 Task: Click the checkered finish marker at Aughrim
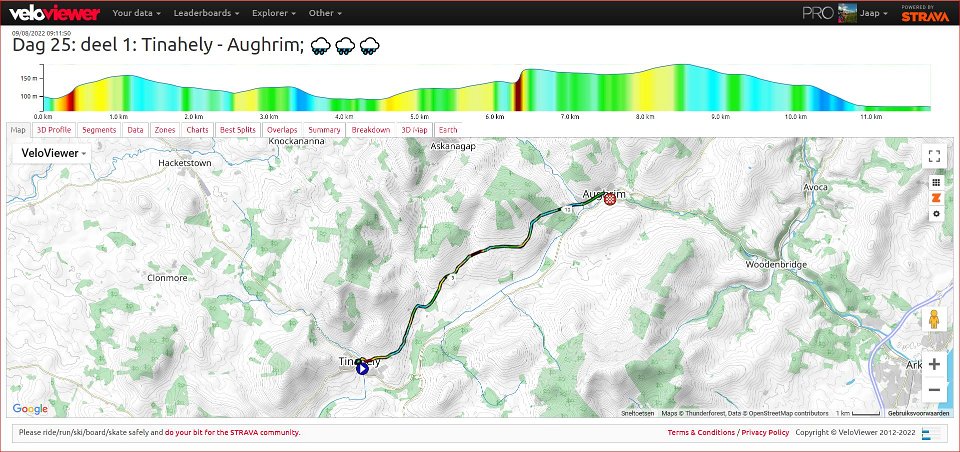click(x=608, y=199)
